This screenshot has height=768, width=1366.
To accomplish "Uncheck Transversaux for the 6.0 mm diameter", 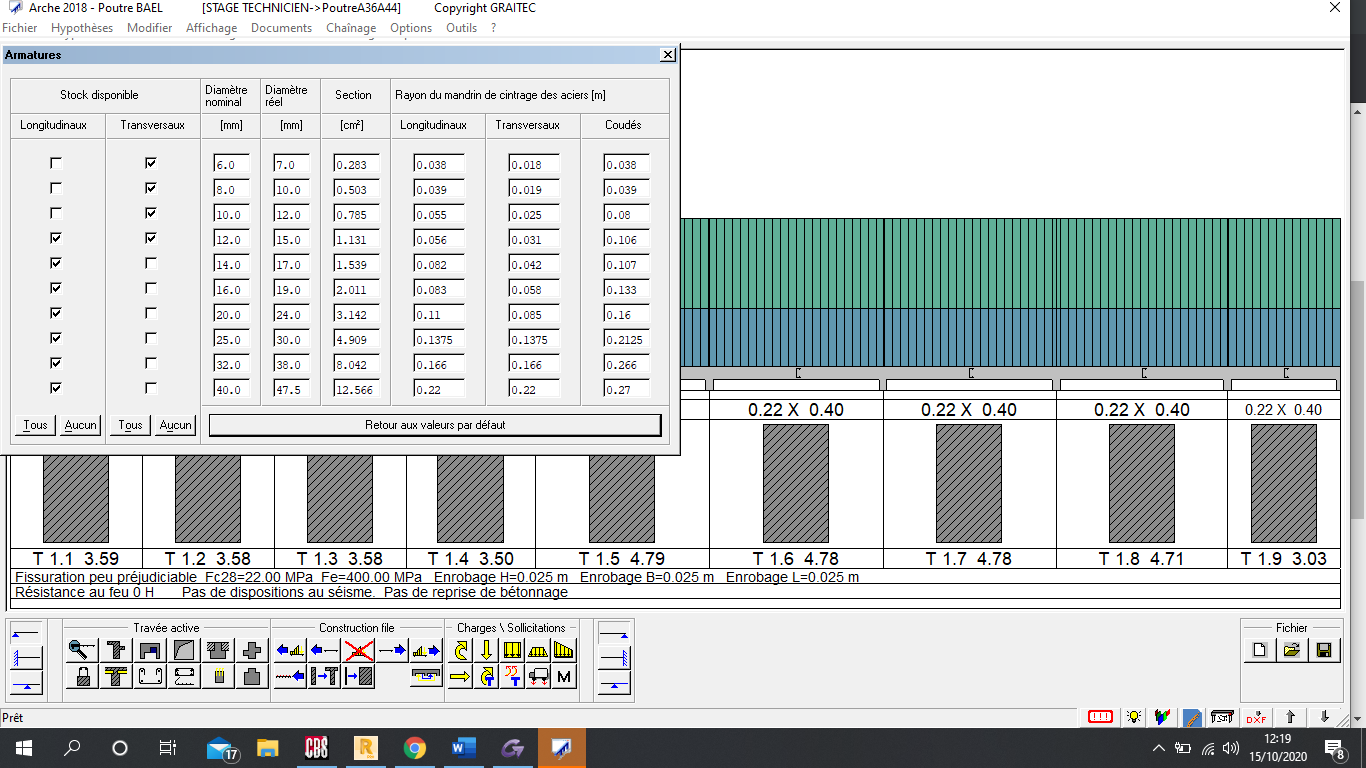I will click(x=151, y=163).
